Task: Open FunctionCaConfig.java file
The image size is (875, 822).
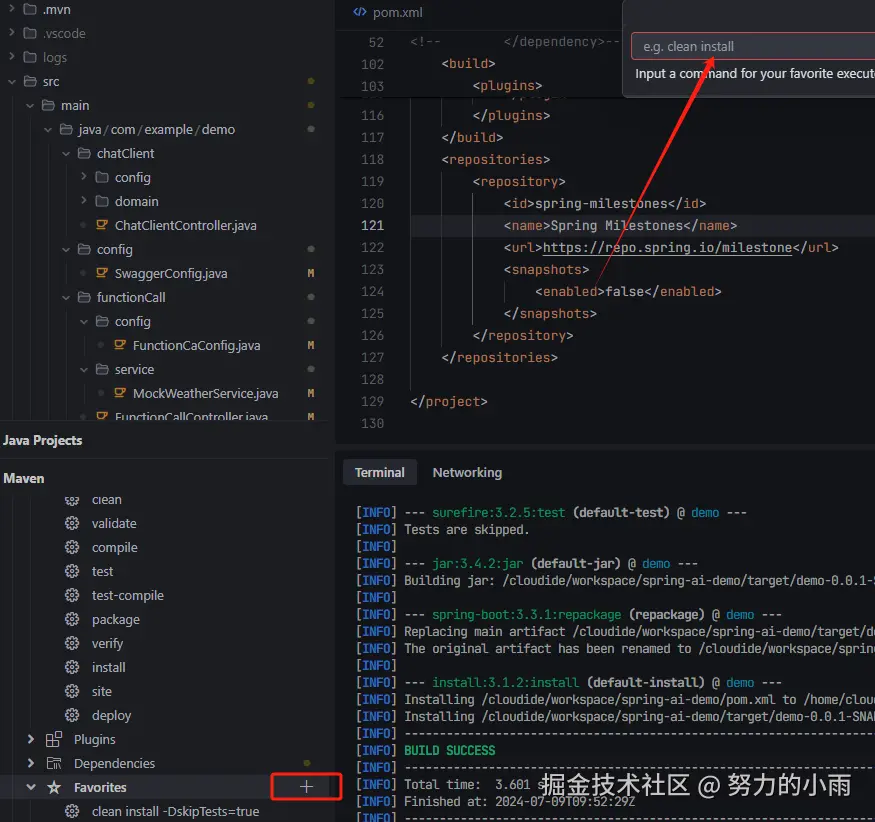Action: point(196,345)
